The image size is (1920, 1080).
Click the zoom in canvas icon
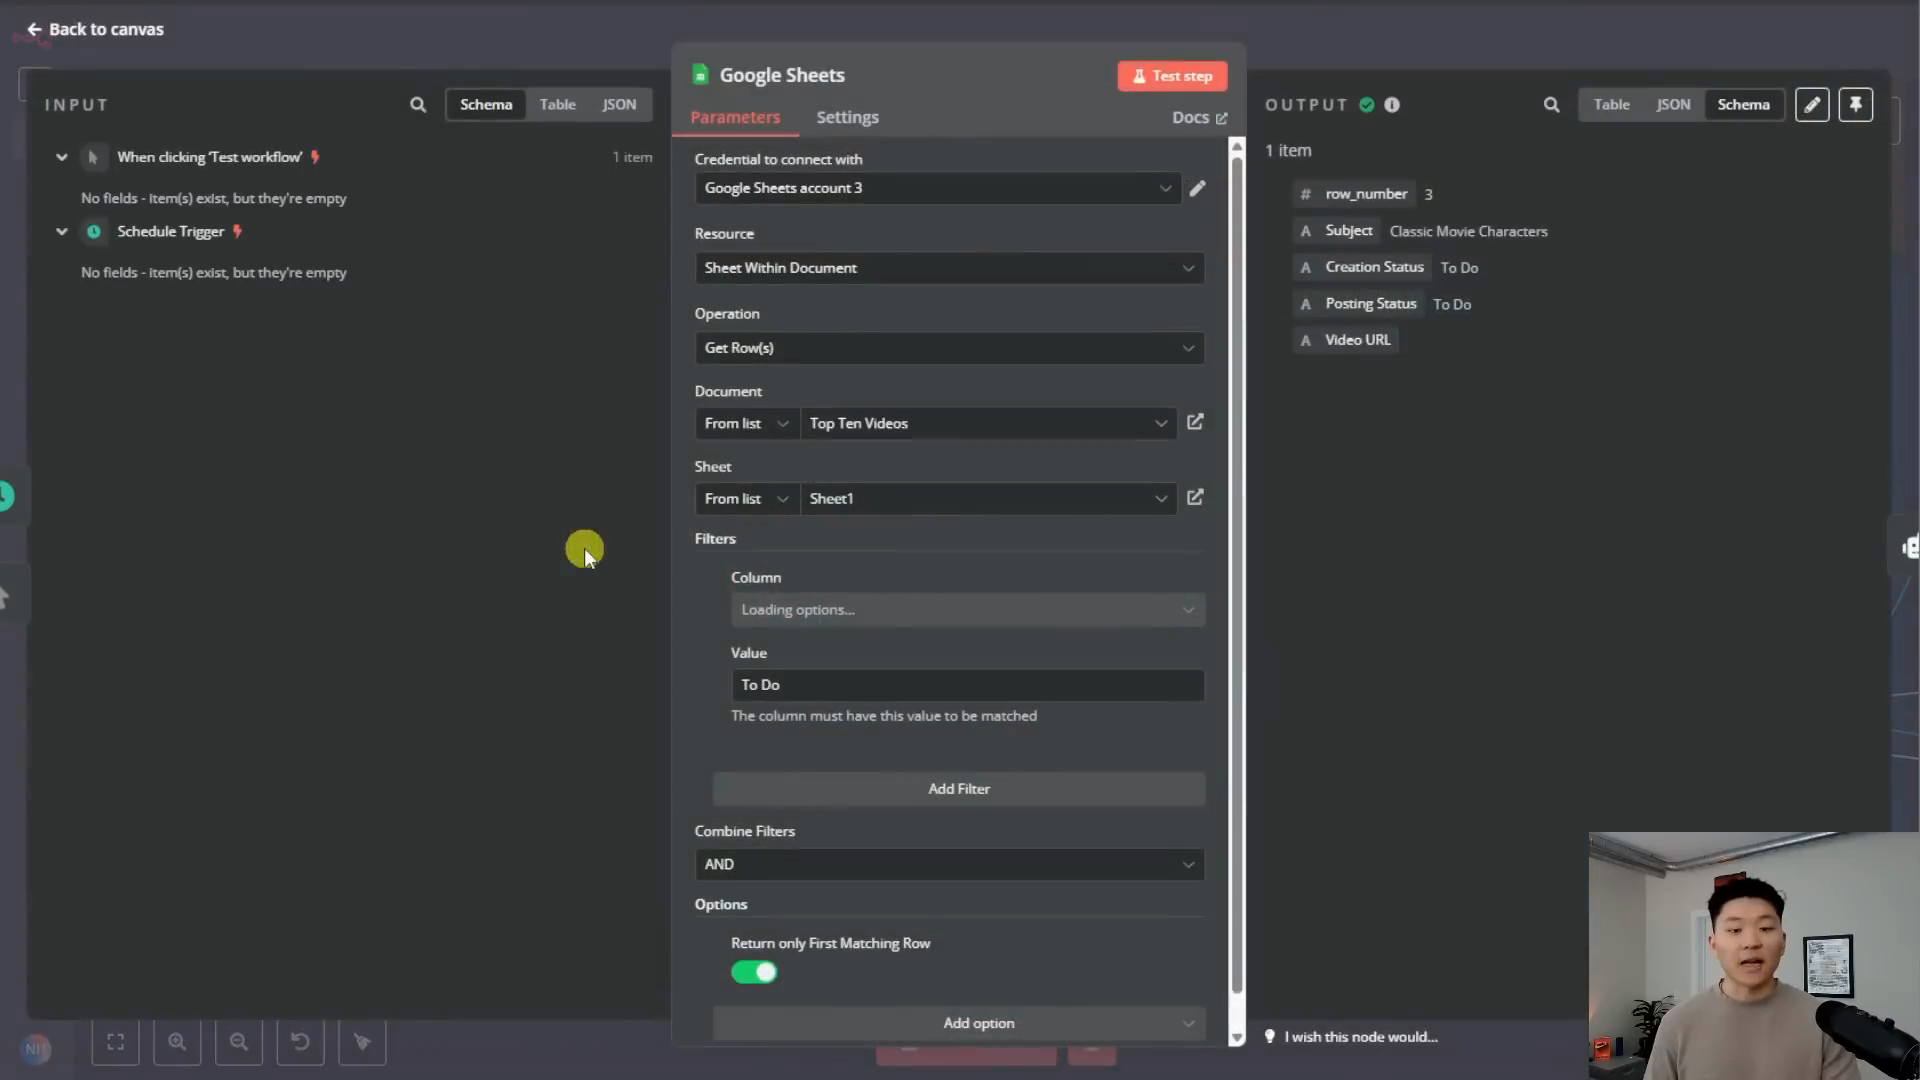tap(177, 1042)
